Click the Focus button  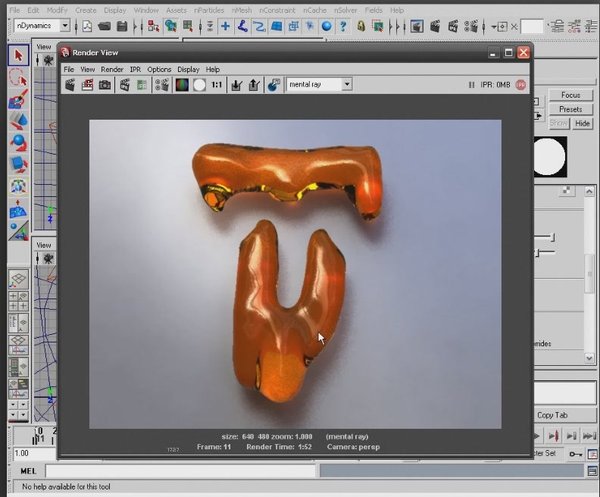(x=570, y=95)
